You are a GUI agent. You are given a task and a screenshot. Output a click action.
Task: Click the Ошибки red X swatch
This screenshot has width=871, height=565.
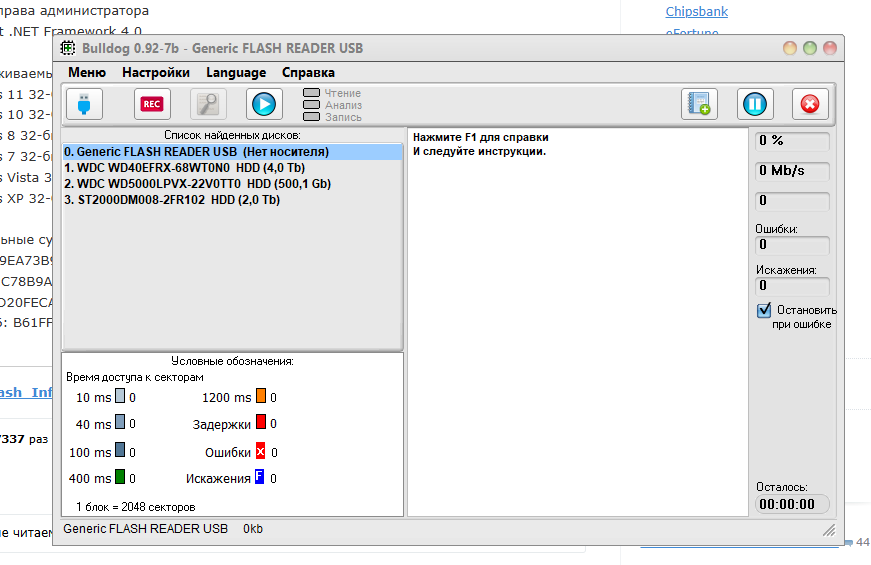[x=261, y=451]
